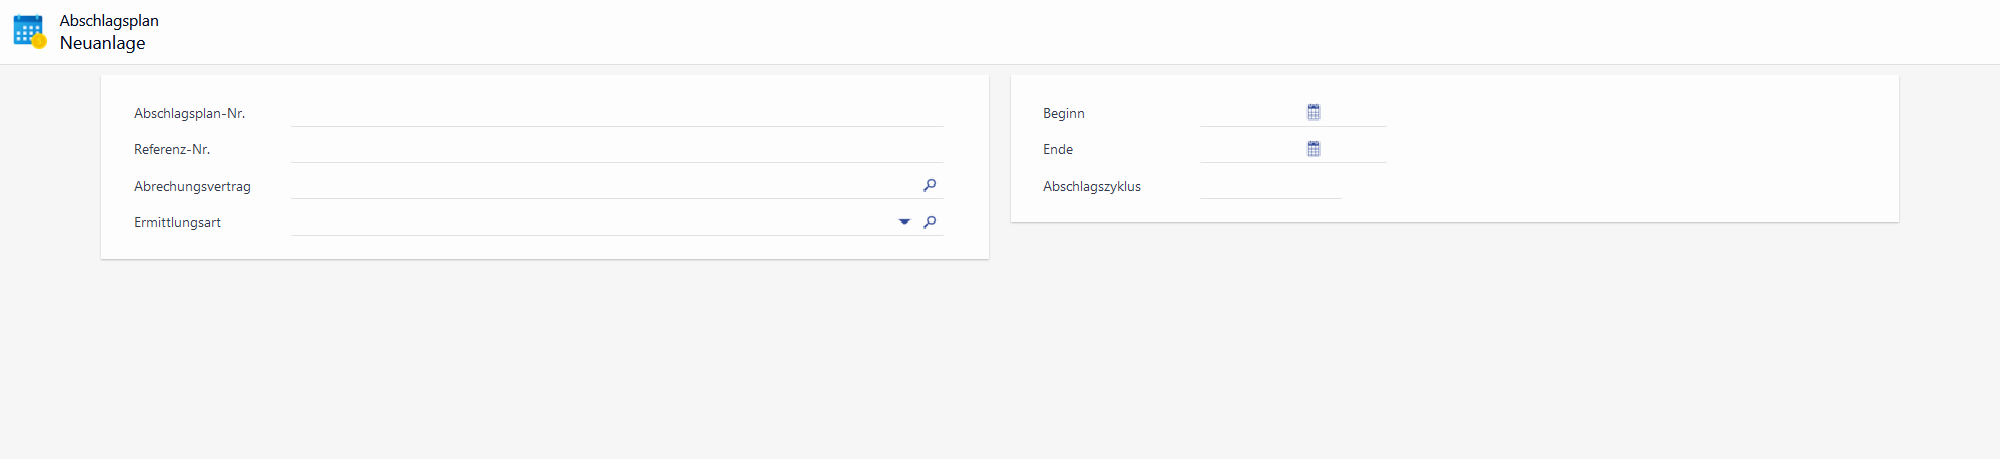The image size is (2000, 461).
Task: Click the Abschlagsplan calendar app icon
Action: click(29, 31)
